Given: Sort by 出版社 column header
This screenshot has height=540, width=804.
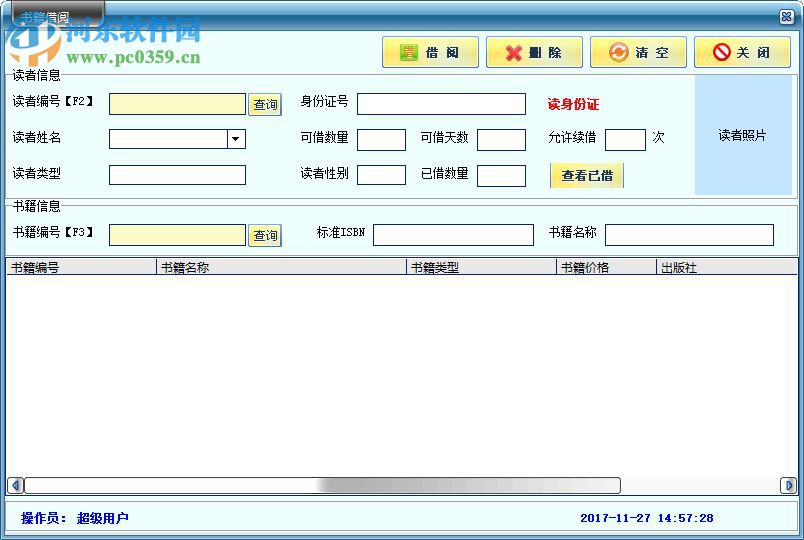Looking at the screenshot, I should pyautogui.click(x=727, y=267).
